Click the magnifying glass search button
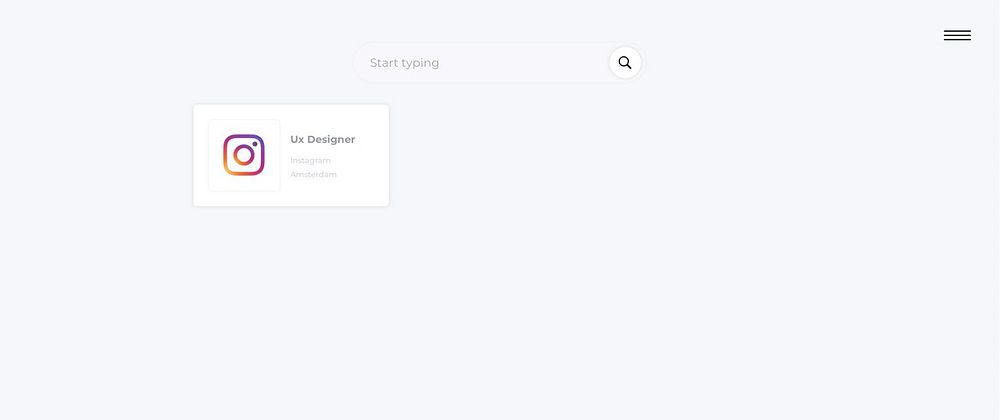 625,62
